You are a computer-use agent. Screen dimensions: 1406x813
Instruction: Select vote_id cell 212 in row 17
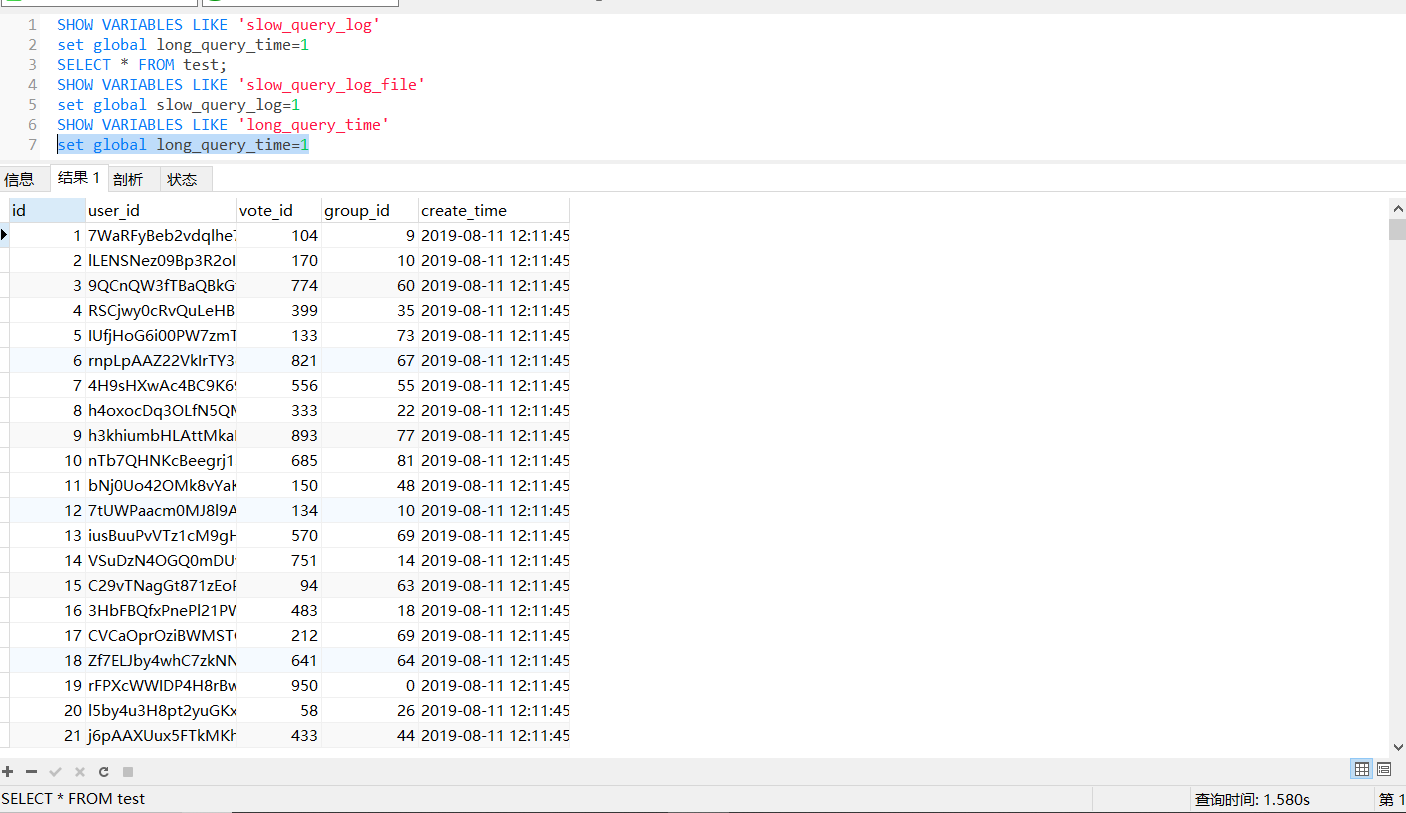[279, 636]
